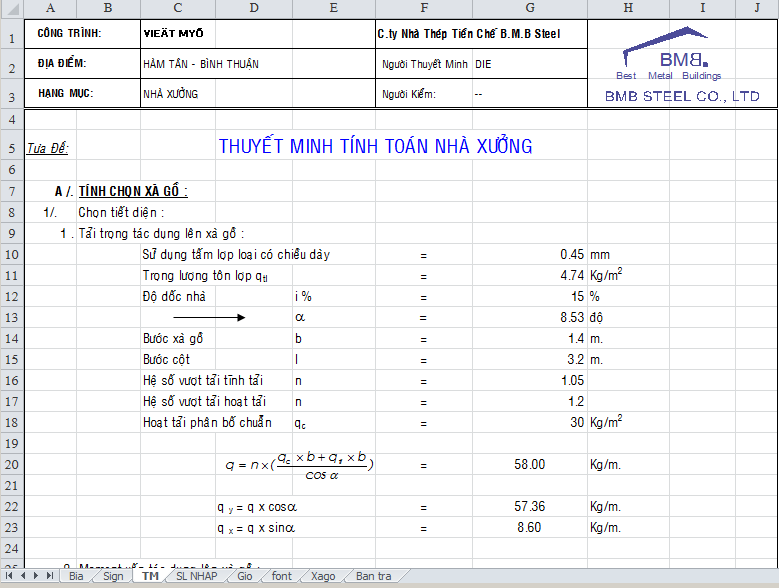Select the 3.2 column spacing value
This screenshot has width=779, height=588.
530,359
